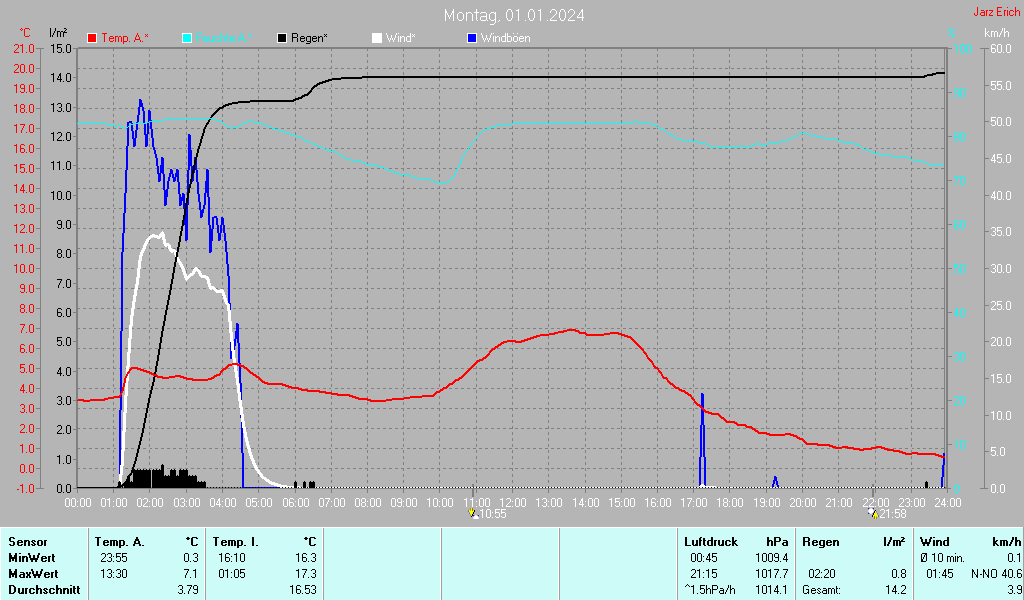Click the pressure trend '^1.5hPa/h'
This screenshot has height=600, width=1024.
click(x=710, y=590)
